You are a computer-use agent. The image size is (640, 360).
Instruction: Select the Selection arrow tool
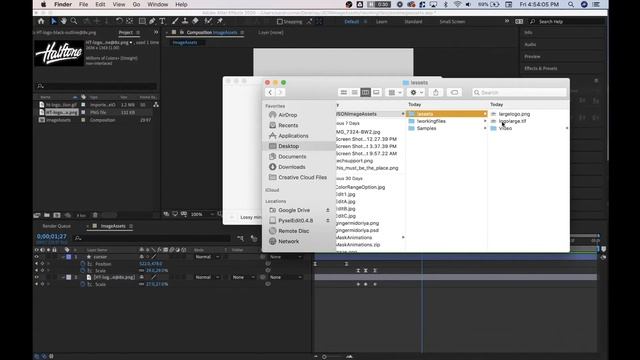tap(53, 21)
